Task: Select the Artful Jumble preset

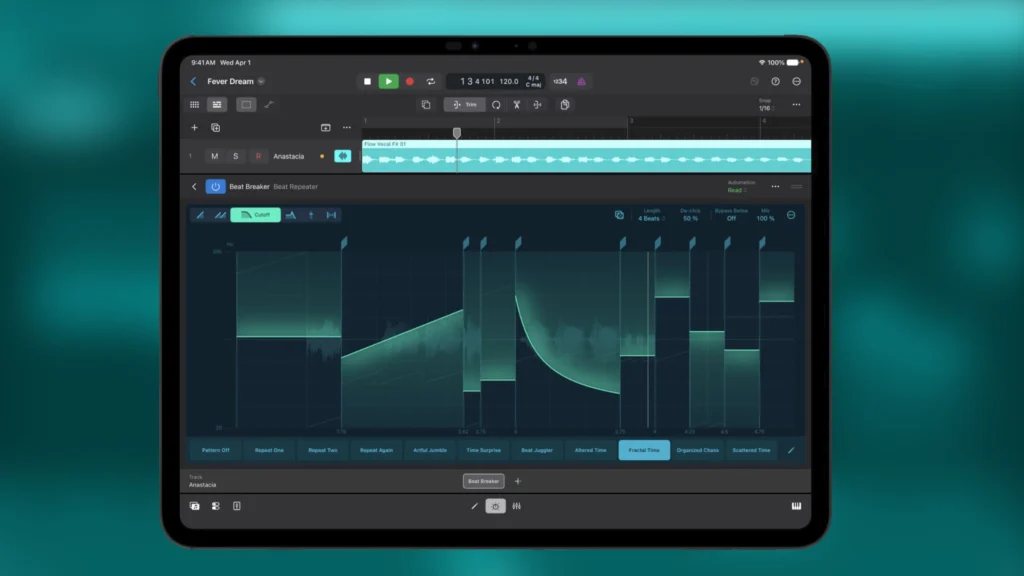Action: (430, 450)
